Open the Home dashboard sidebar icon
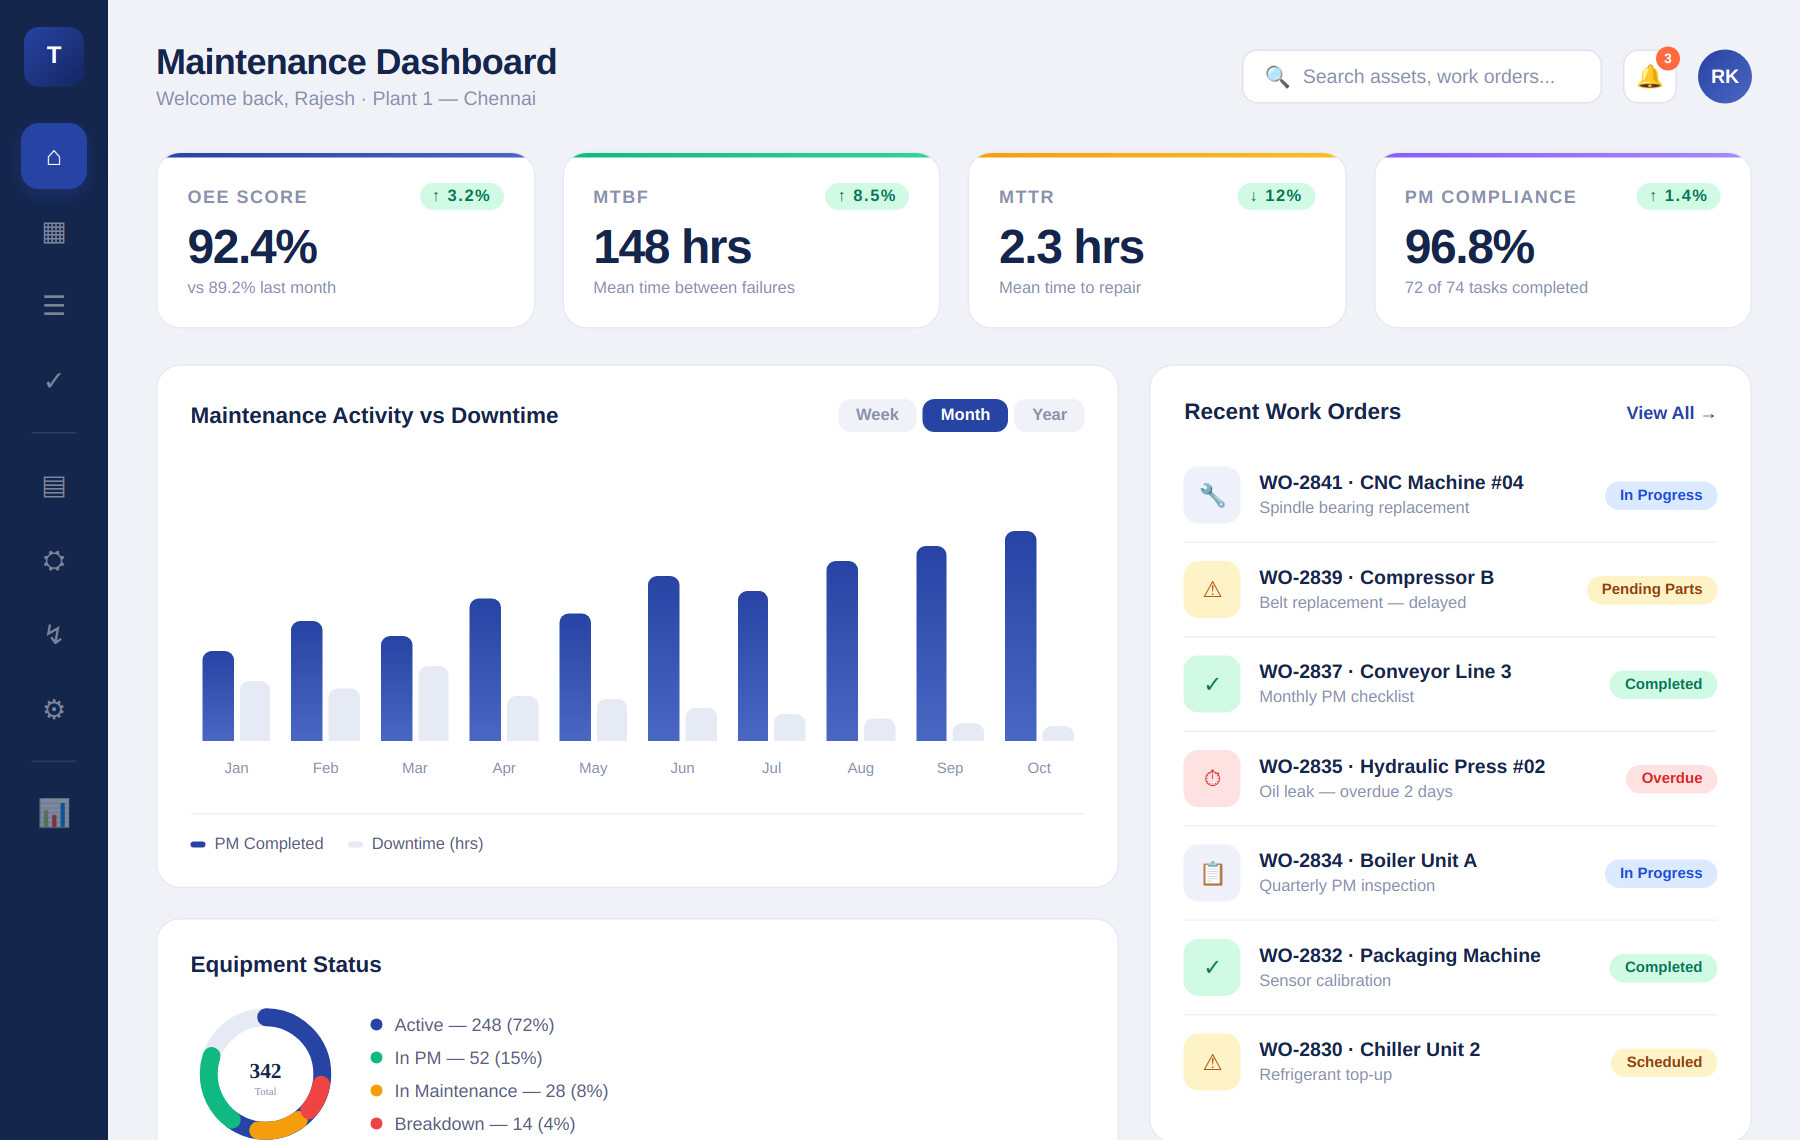 pyautogui.click(x=53, y=156)
